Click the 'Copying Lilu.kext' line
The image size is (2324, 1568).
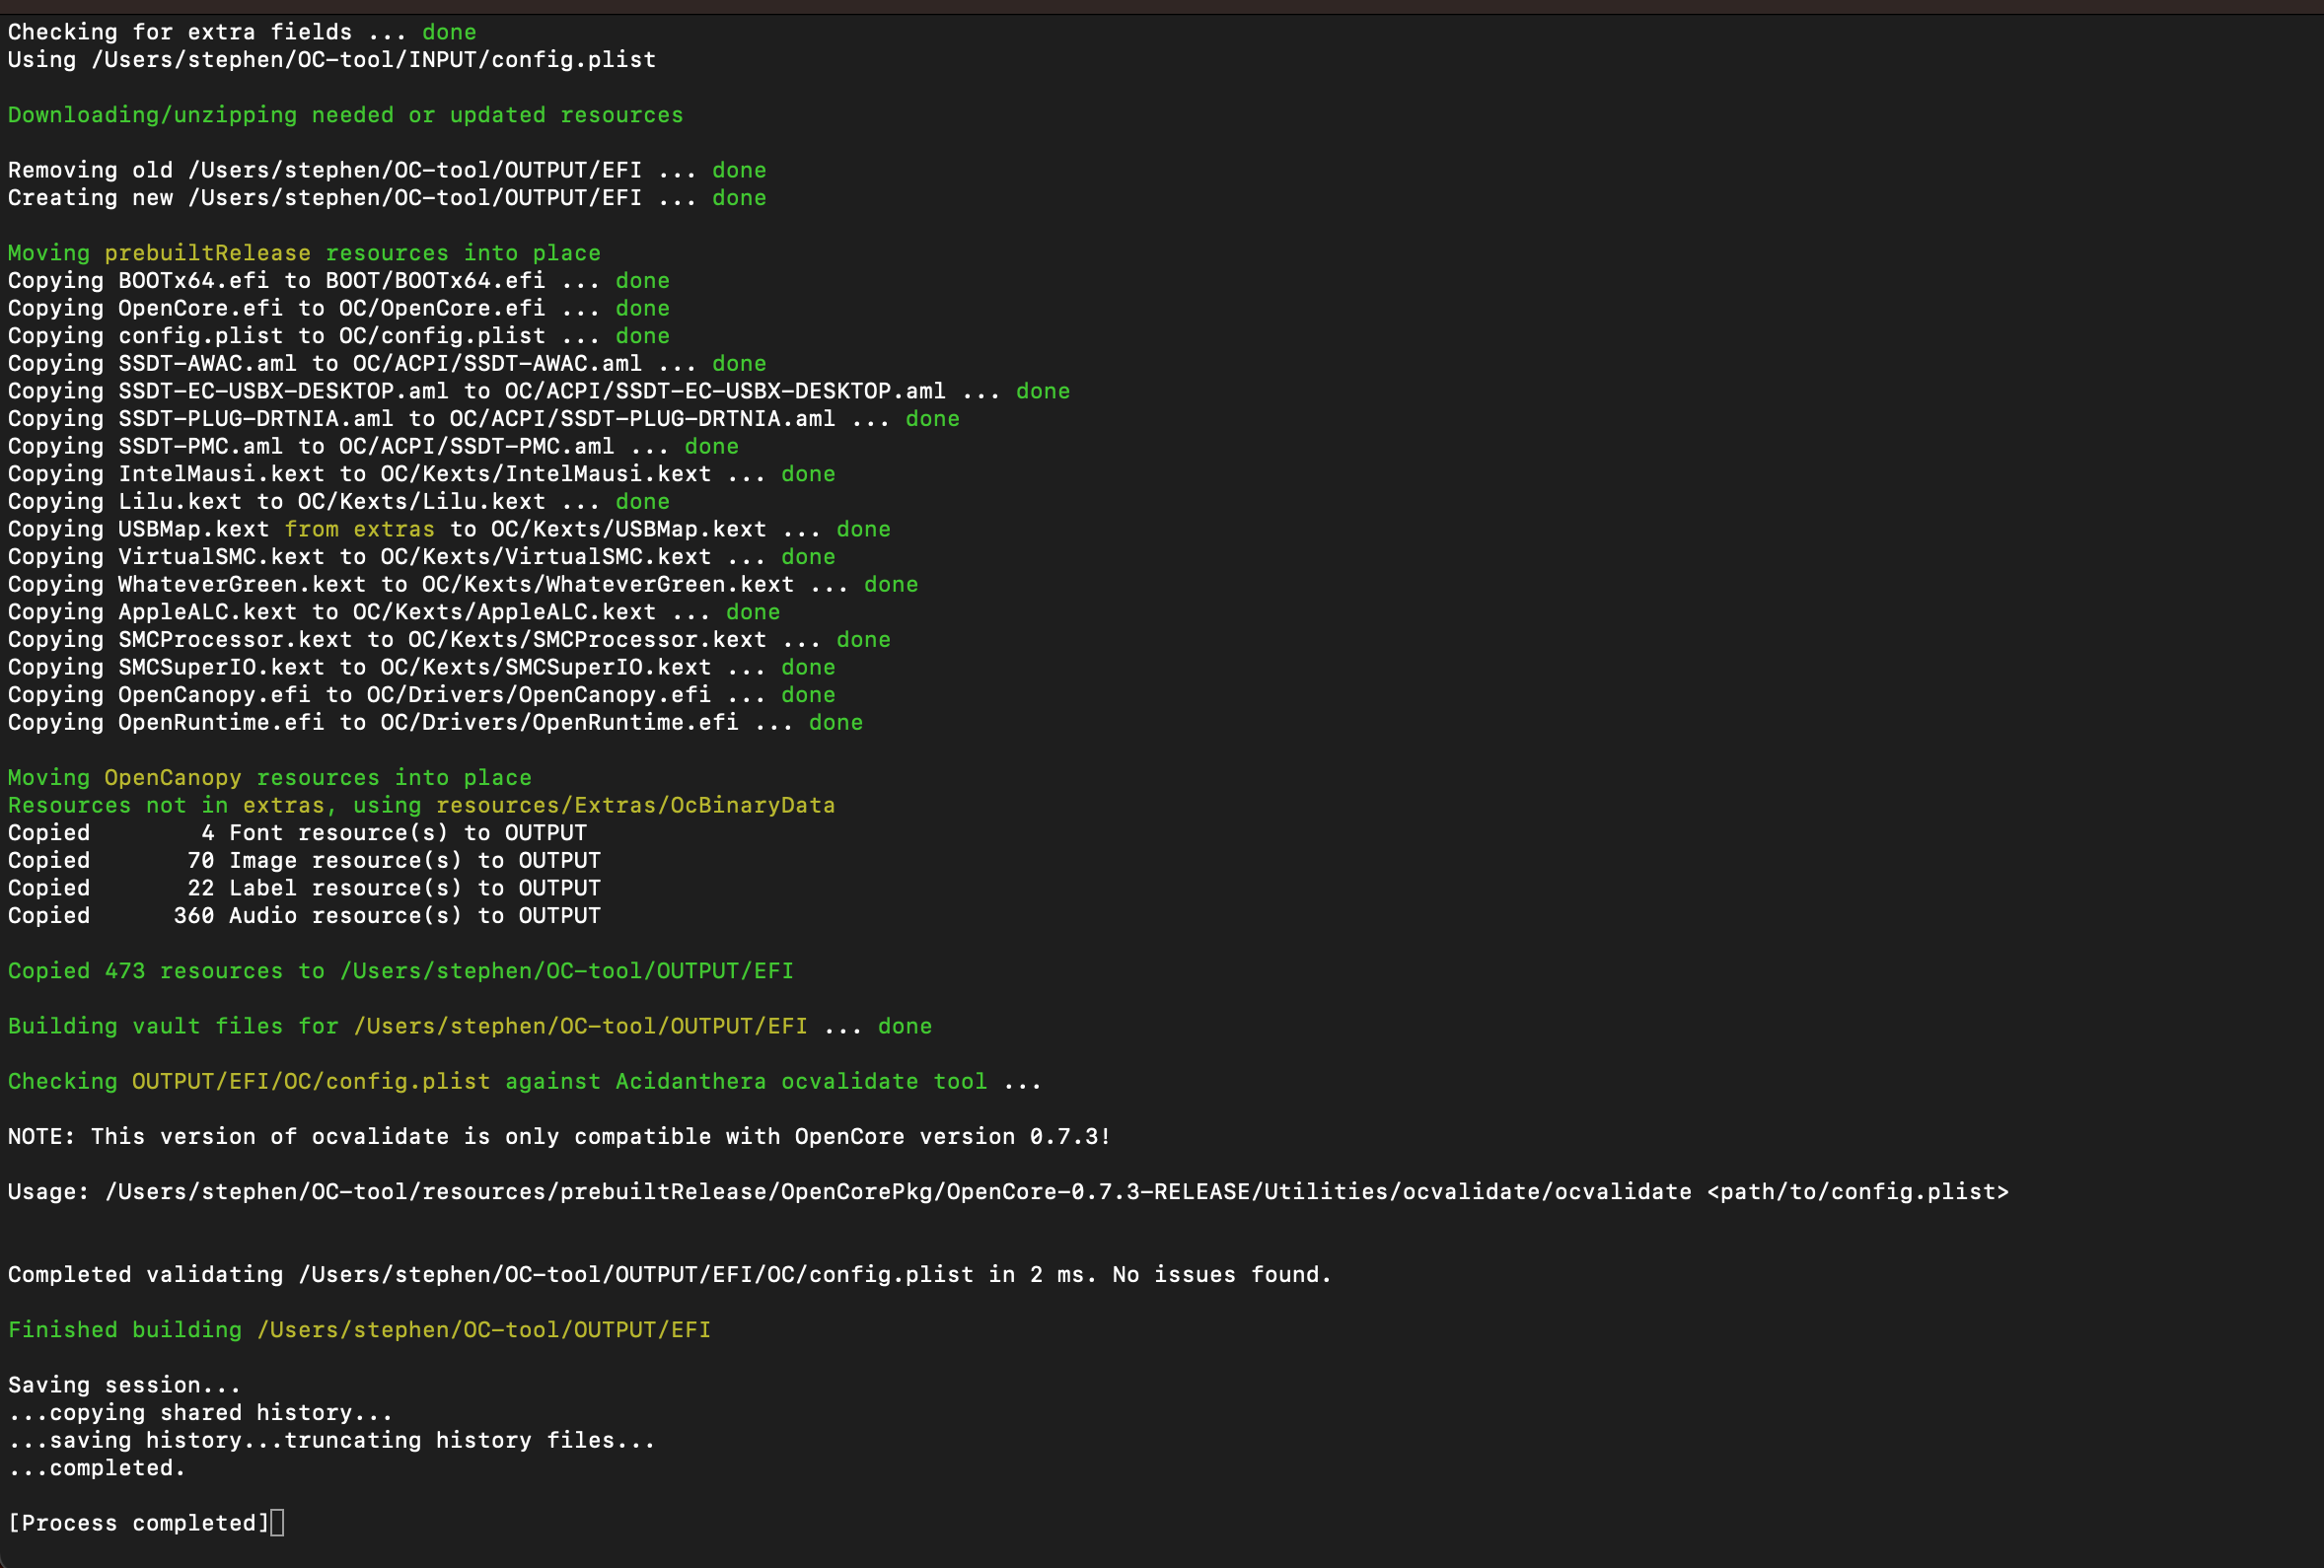[339, 502]
